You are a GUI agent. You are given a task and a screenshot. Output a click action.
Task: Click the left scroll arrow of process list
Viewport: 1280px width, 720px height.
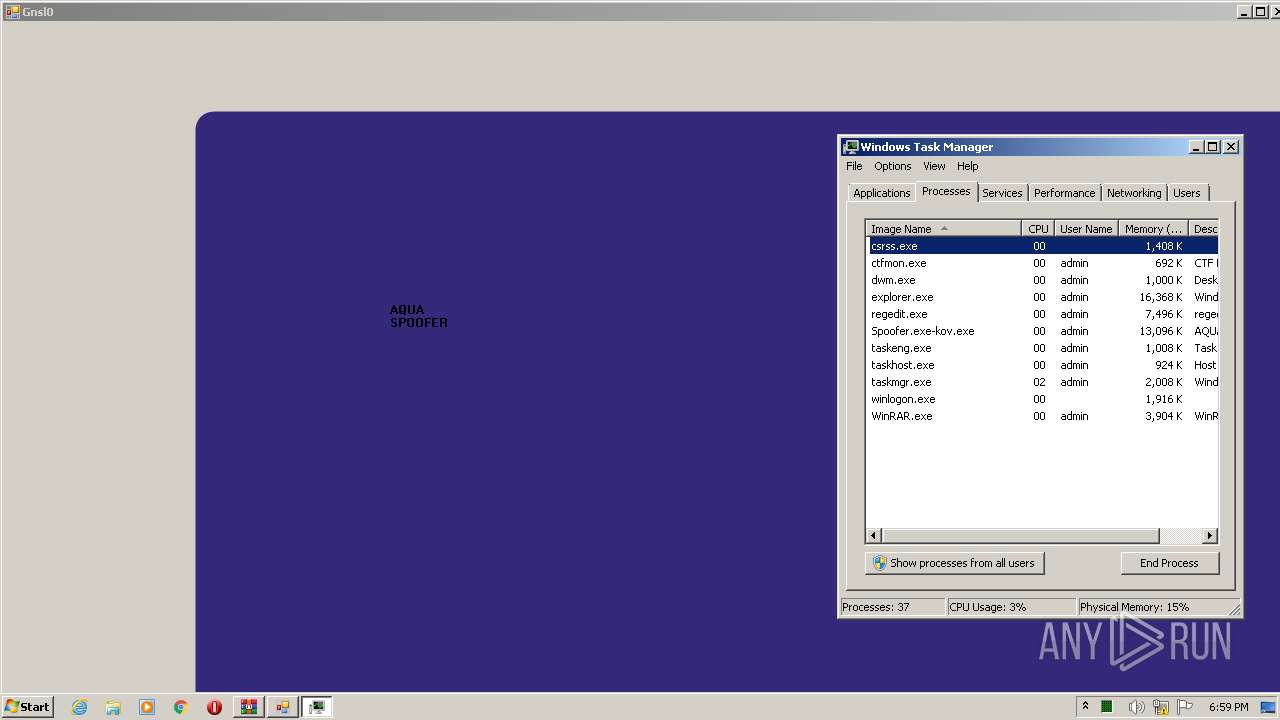tap(873, 536)
